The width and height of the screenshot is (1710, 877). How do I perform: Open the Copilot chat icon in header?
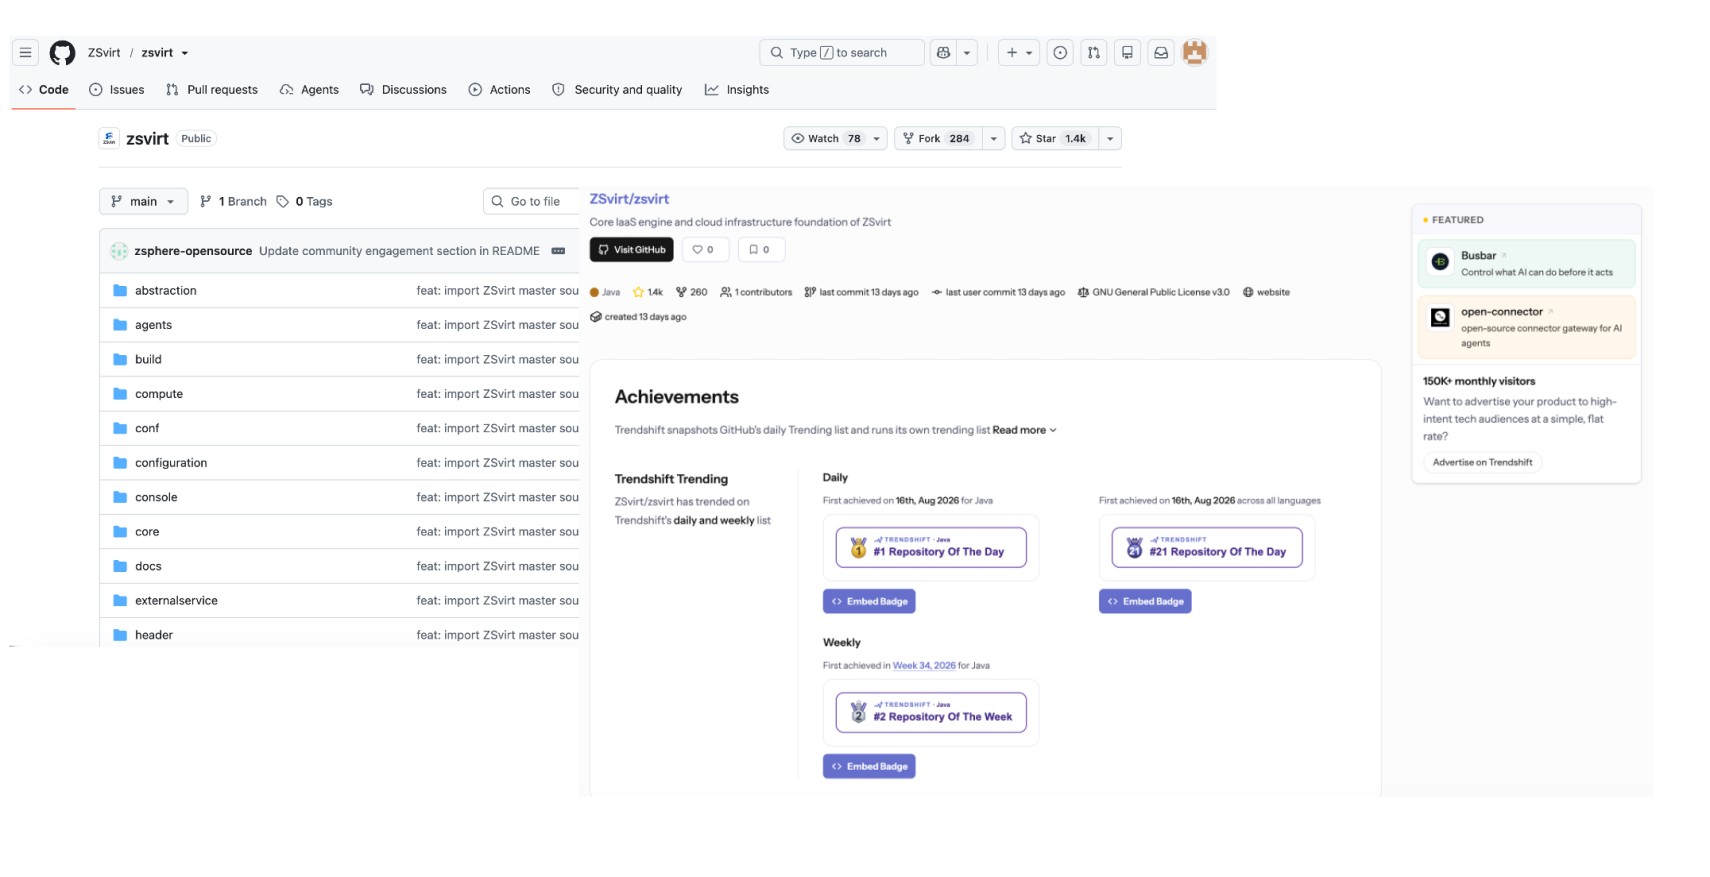[x=943, y=53]
